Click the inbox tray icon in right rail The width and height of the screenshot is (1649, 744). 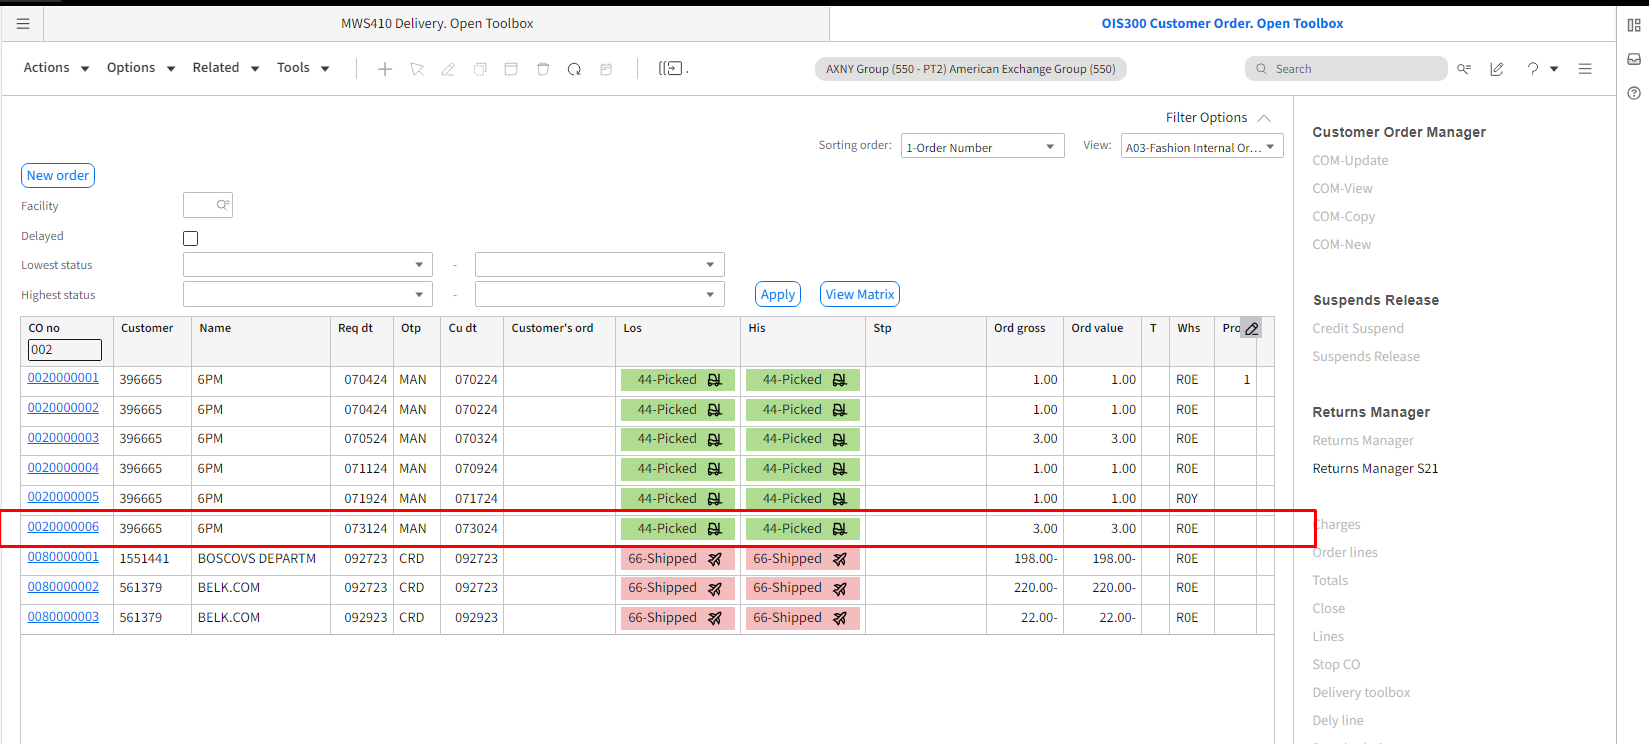coord(1634,59)
